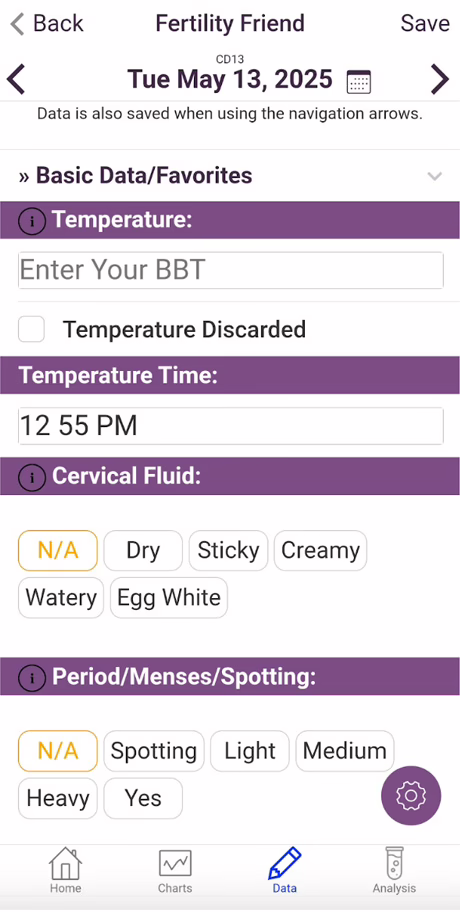Tap the Temperature info icon
This screenshot has width=460, height=912.
coord(32,221)
